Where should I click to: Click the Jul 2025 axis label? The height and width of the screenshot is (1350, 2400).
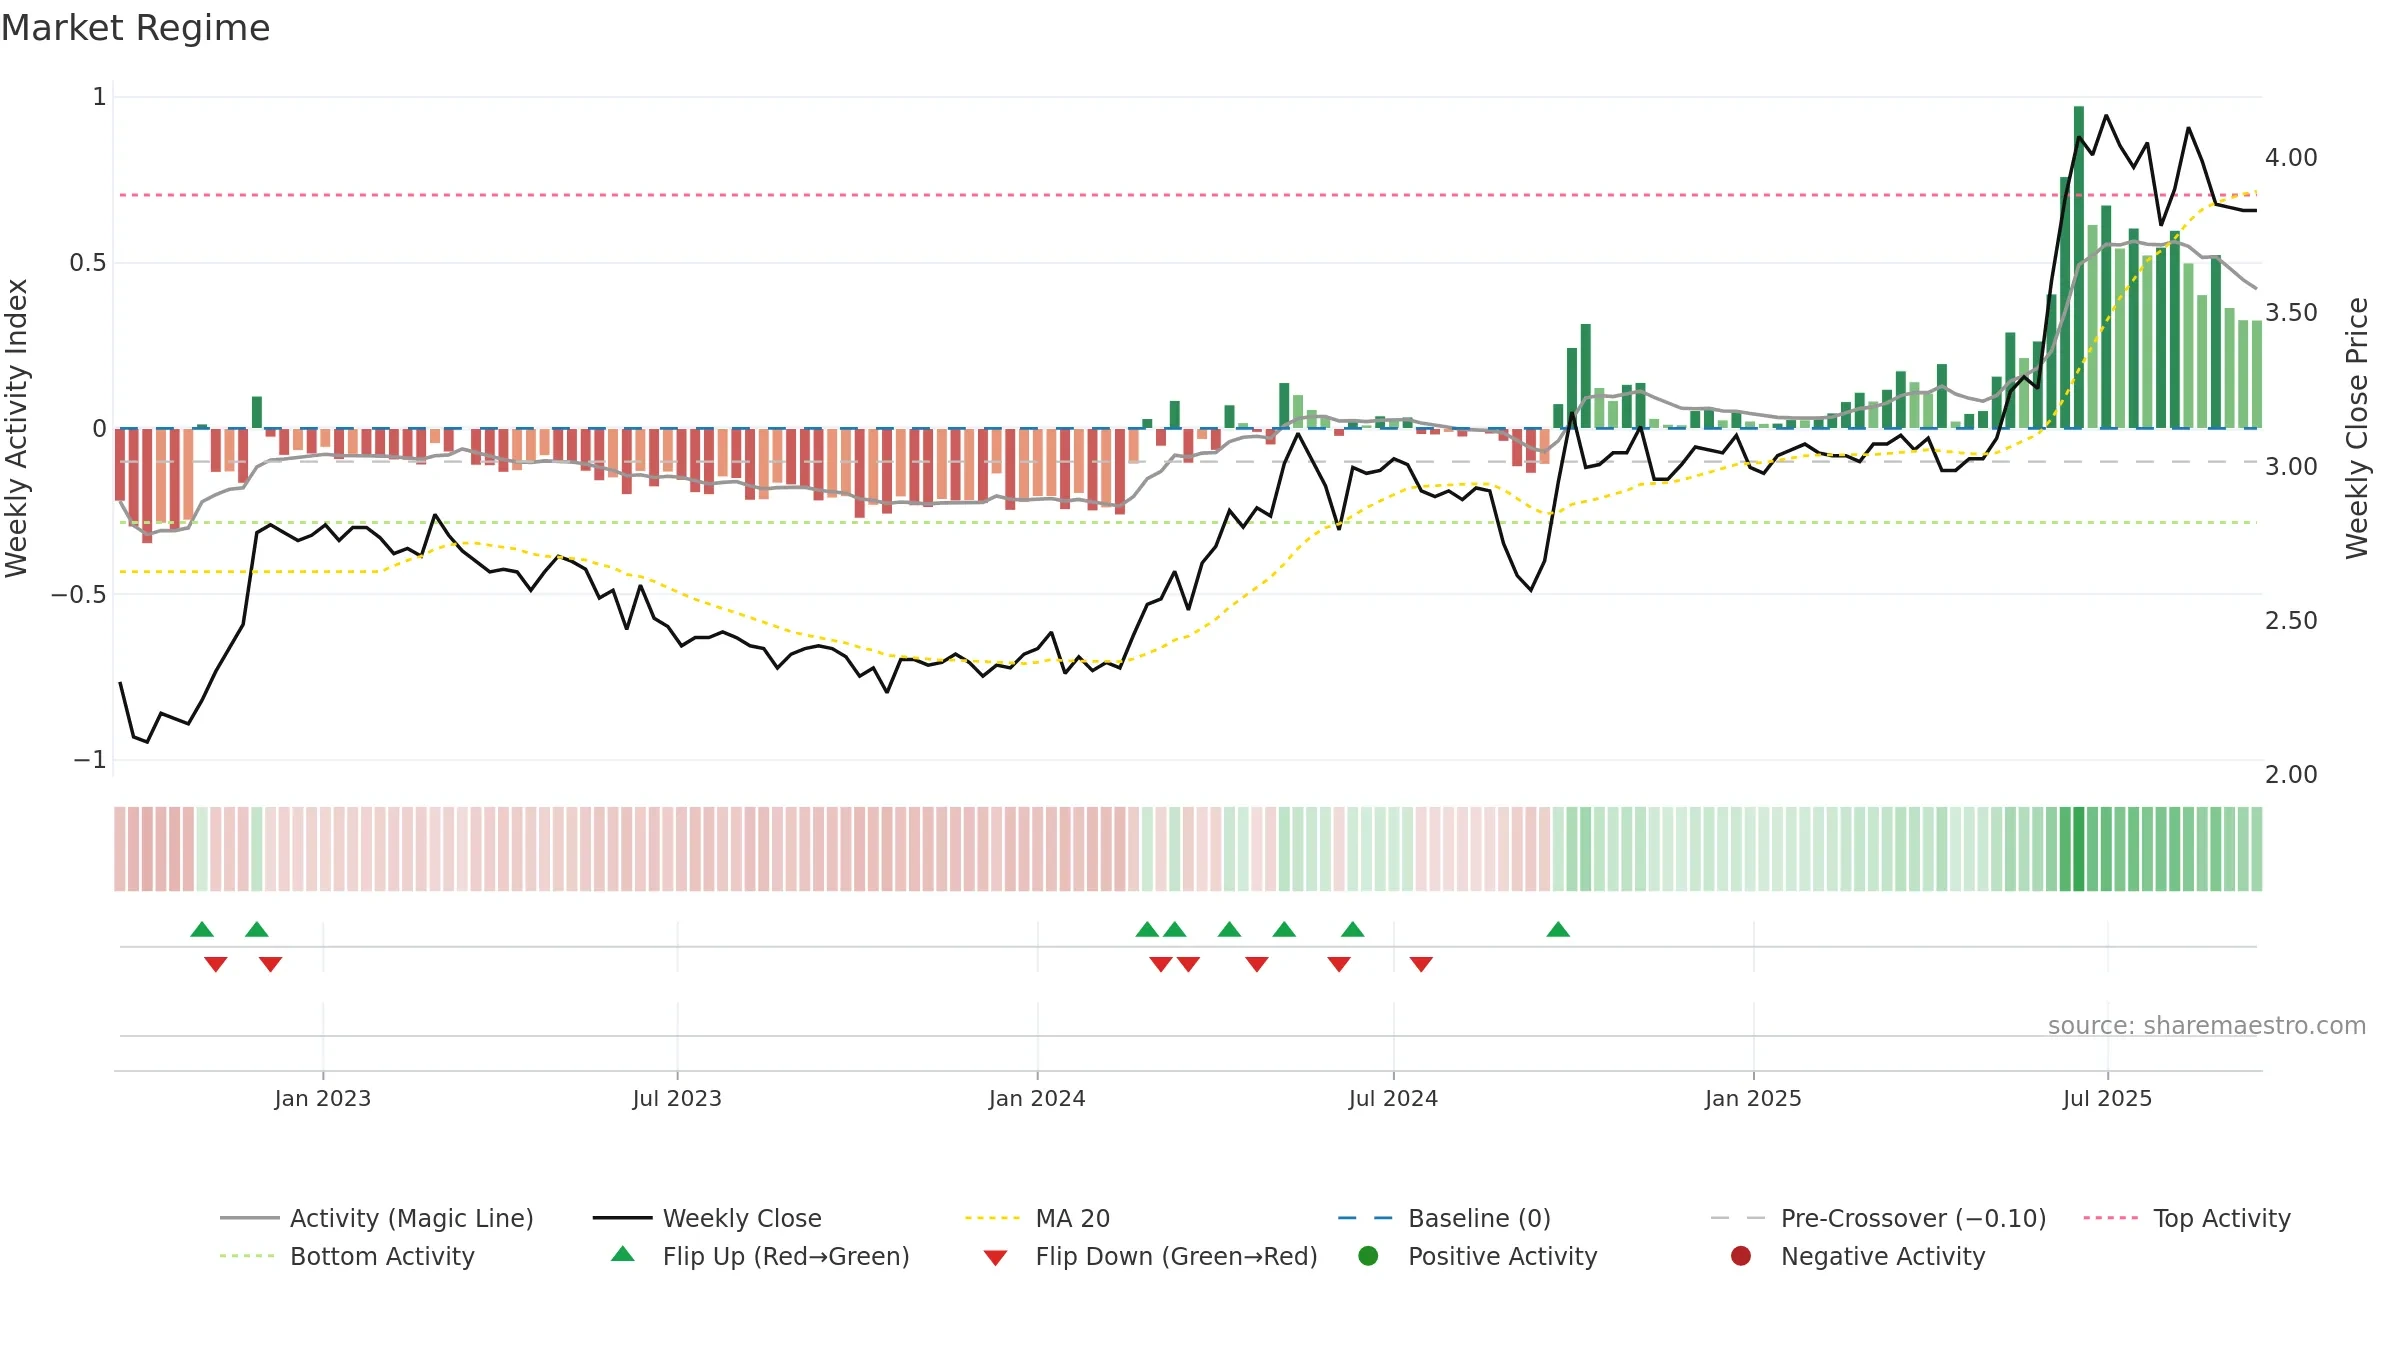(2107, 1098)
